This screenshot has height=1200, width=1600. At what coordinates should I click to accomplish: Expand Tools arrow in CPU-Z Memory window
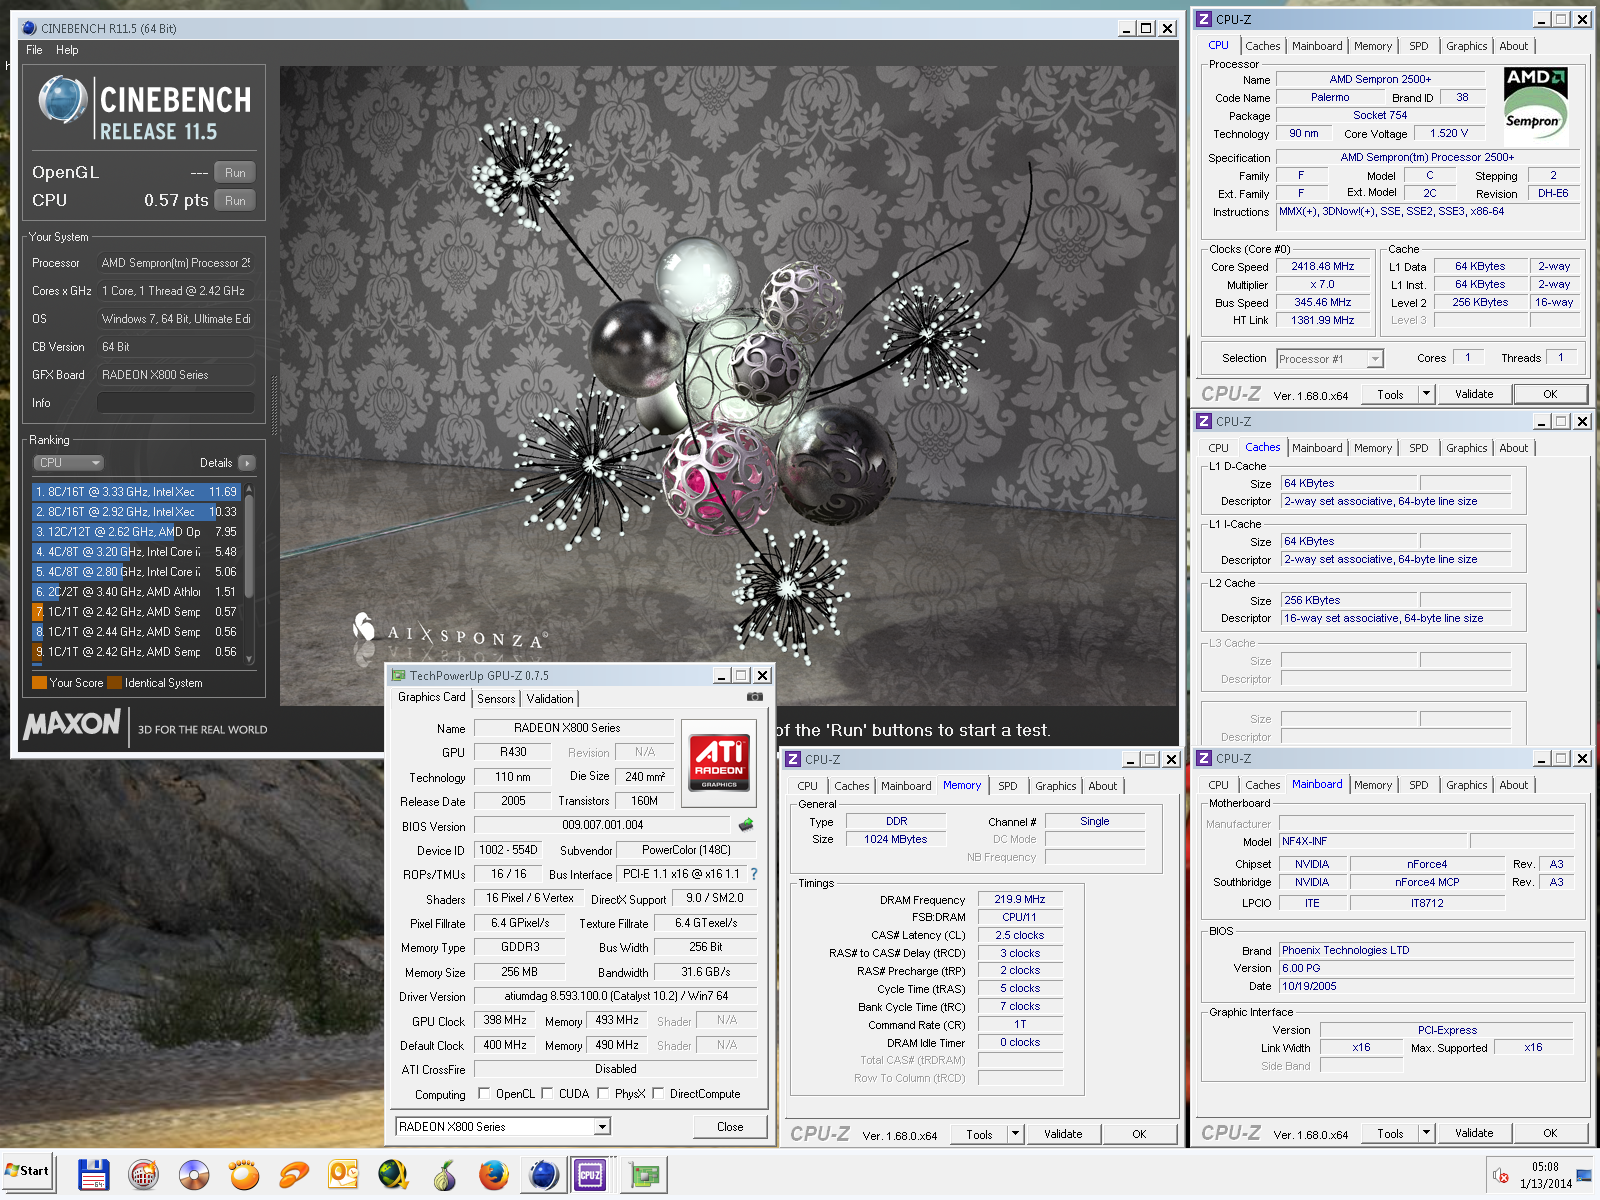click(x=1016, y=1134)
